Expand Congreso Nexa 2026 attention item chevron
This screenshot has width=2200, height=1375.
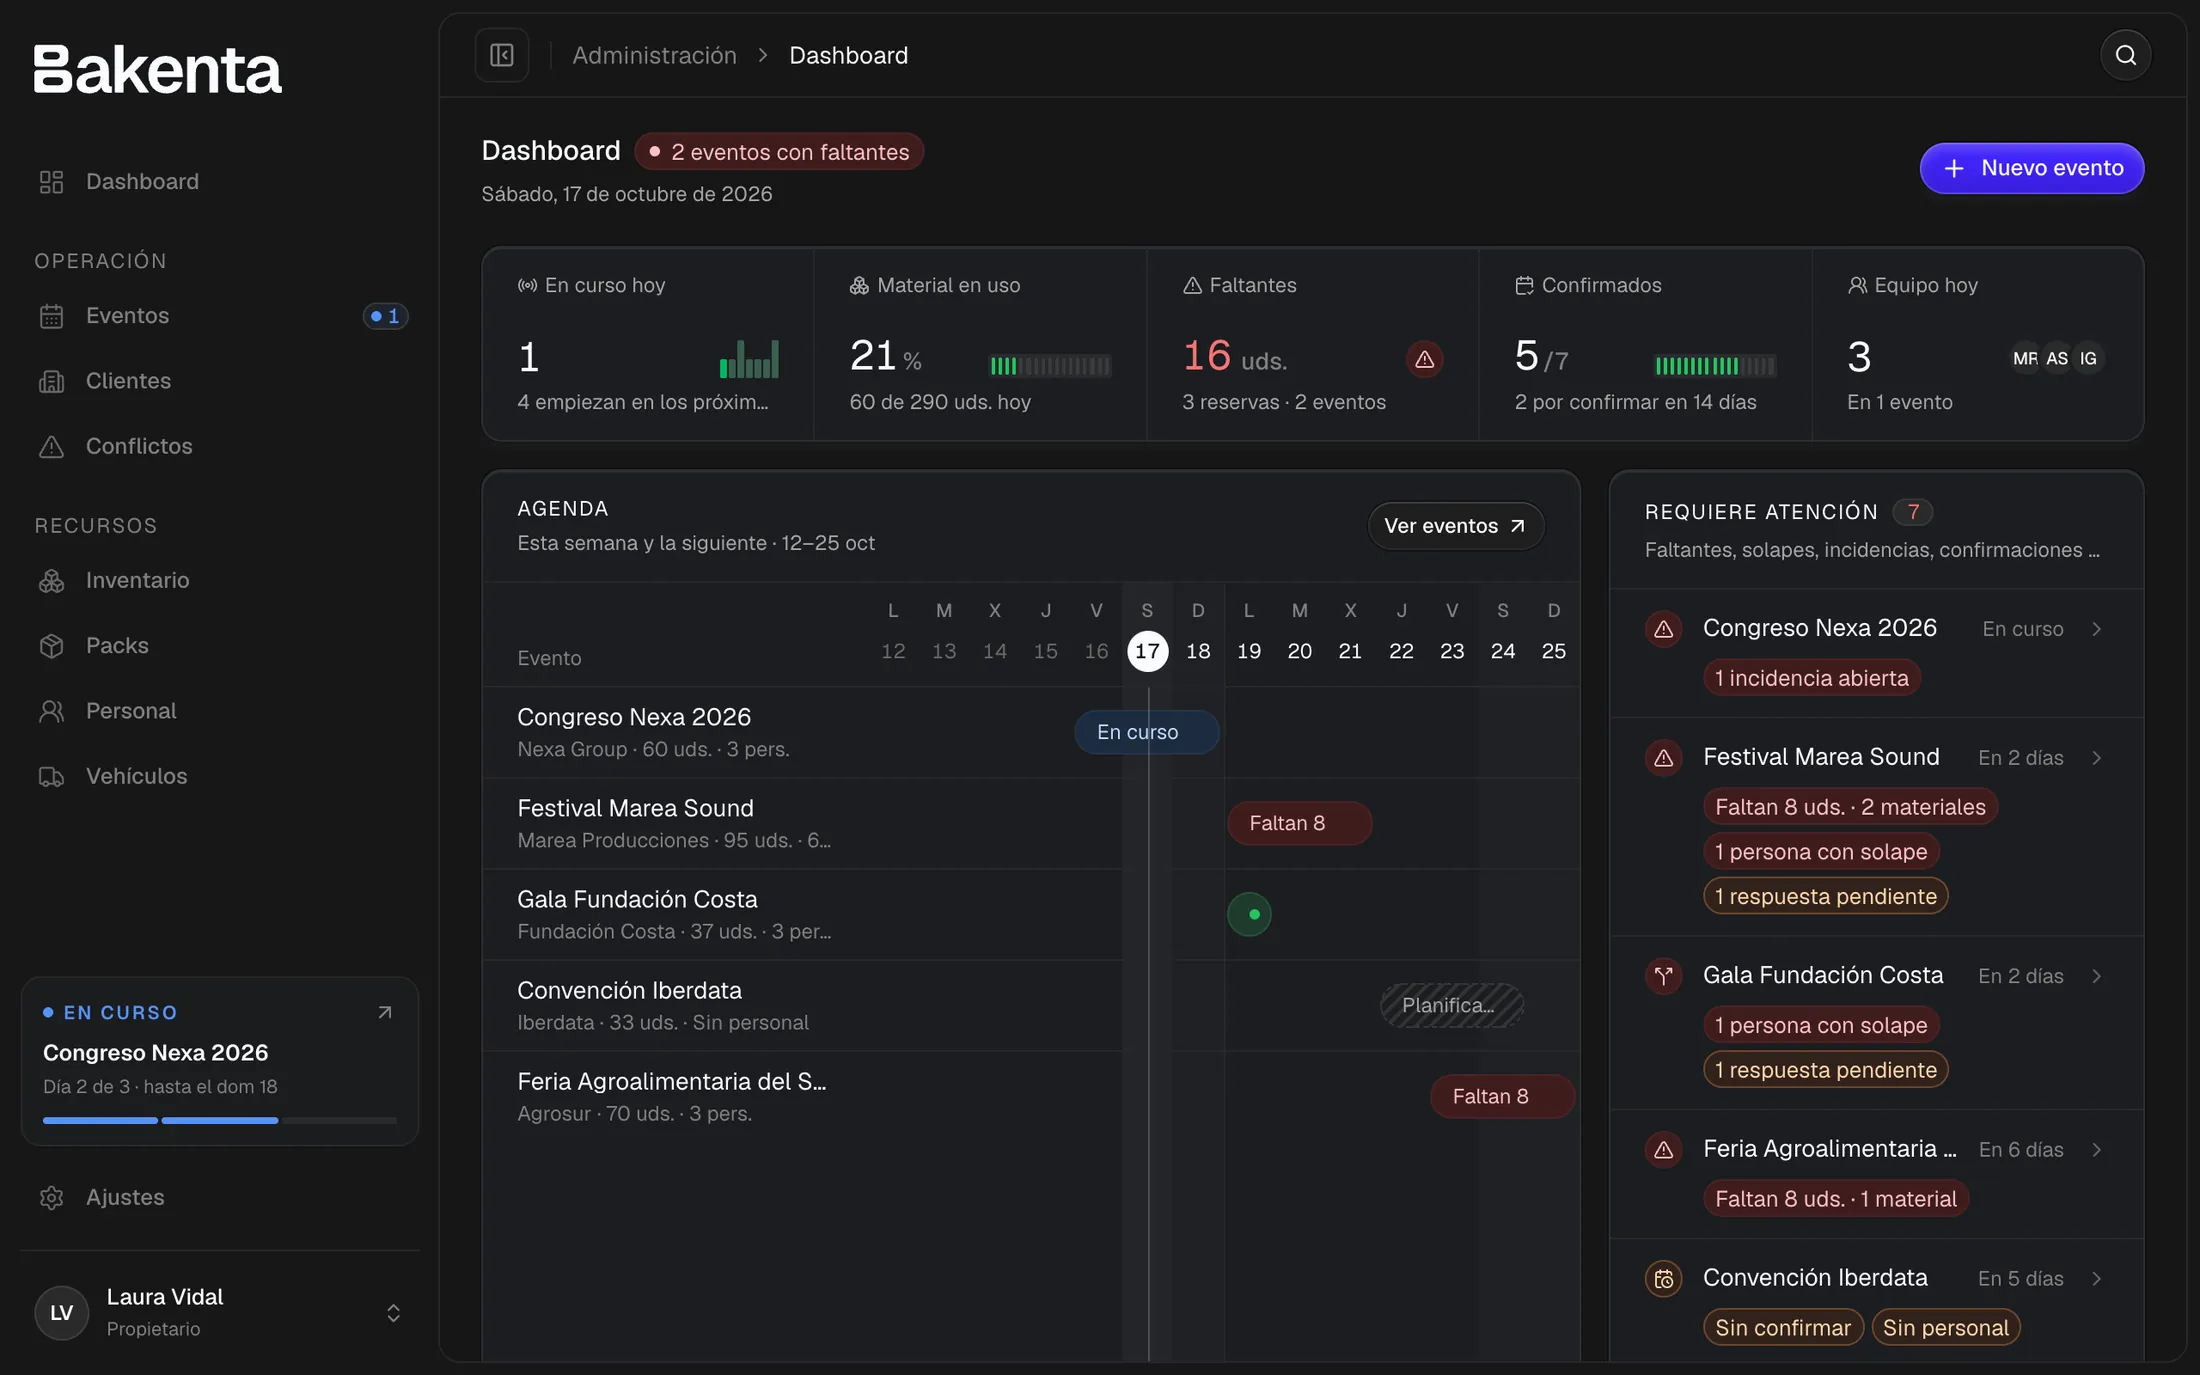tap(2097, 629)
